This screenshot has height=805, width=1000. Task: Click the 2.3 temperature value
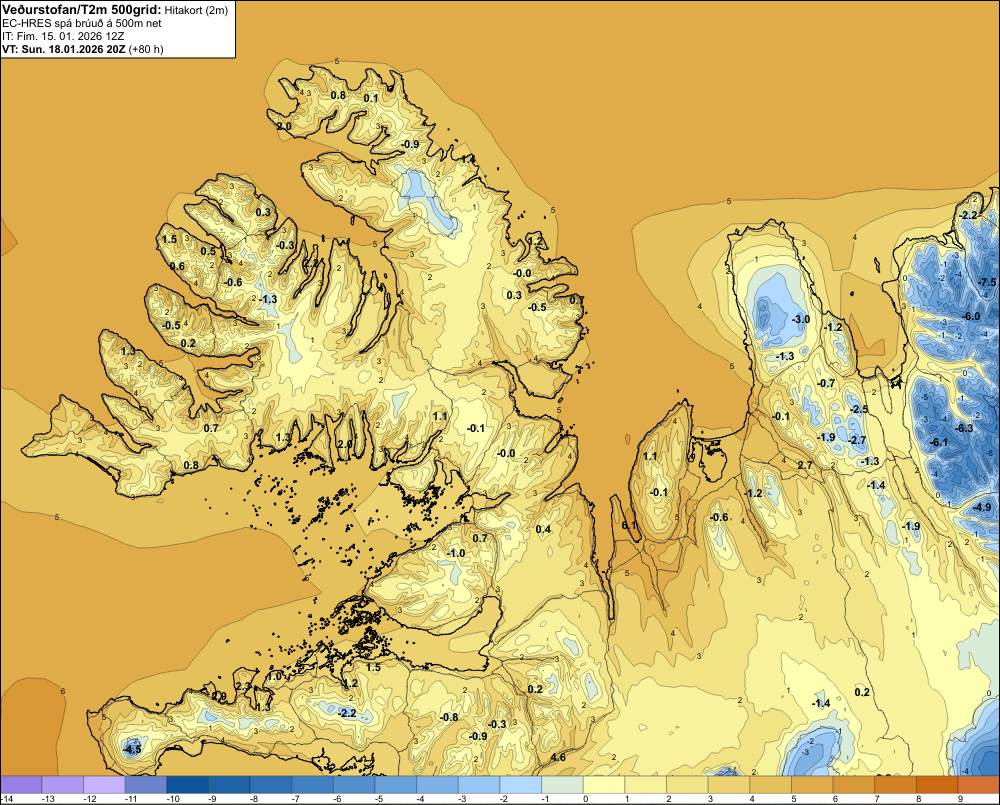pos(243,686)
